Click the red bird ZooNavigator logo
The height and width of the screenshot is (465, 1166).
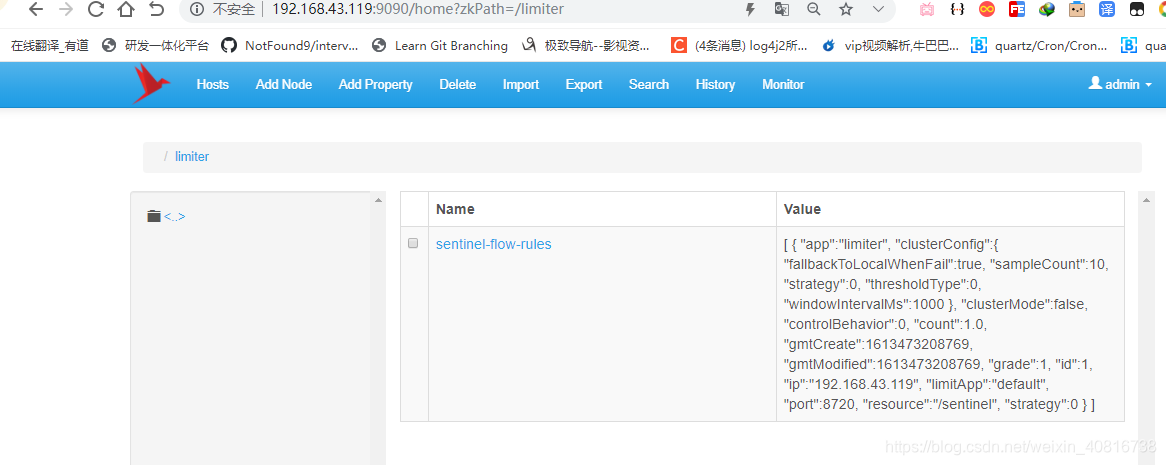click(151, 83)
